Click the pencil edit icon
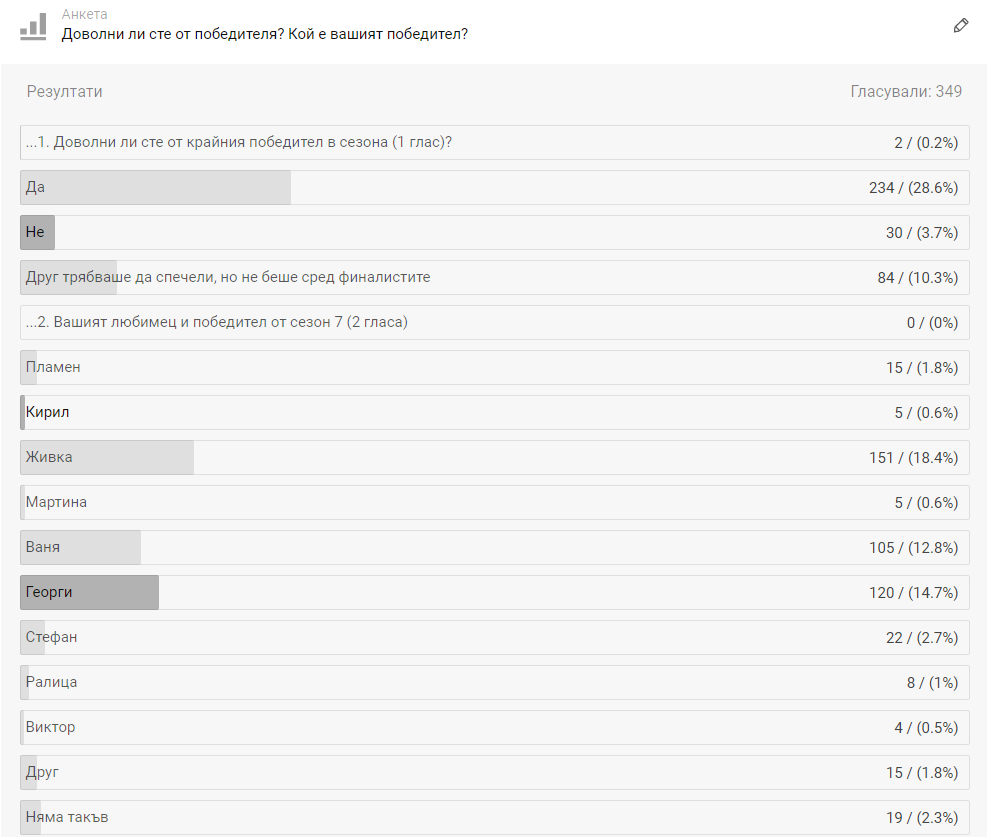 pyautogui.click(x=961, y=26)
